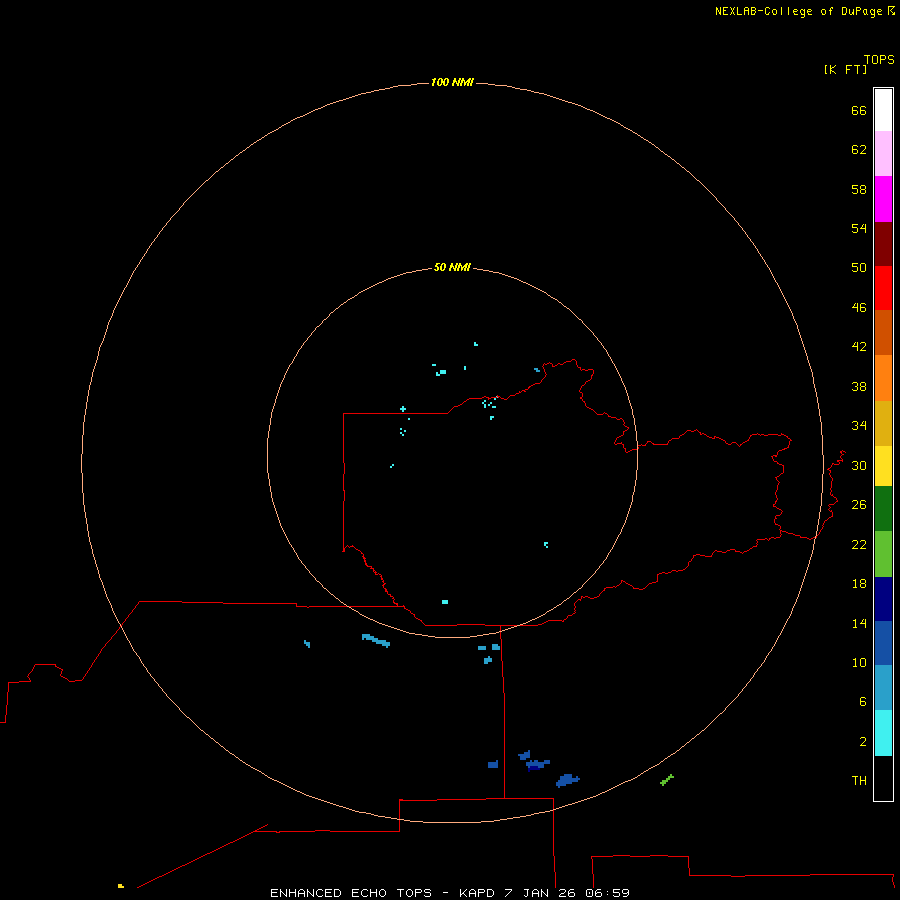Screen dimensions: 900x900
Task: Click the yellow echo at bottom left
Action: point(120,886)
